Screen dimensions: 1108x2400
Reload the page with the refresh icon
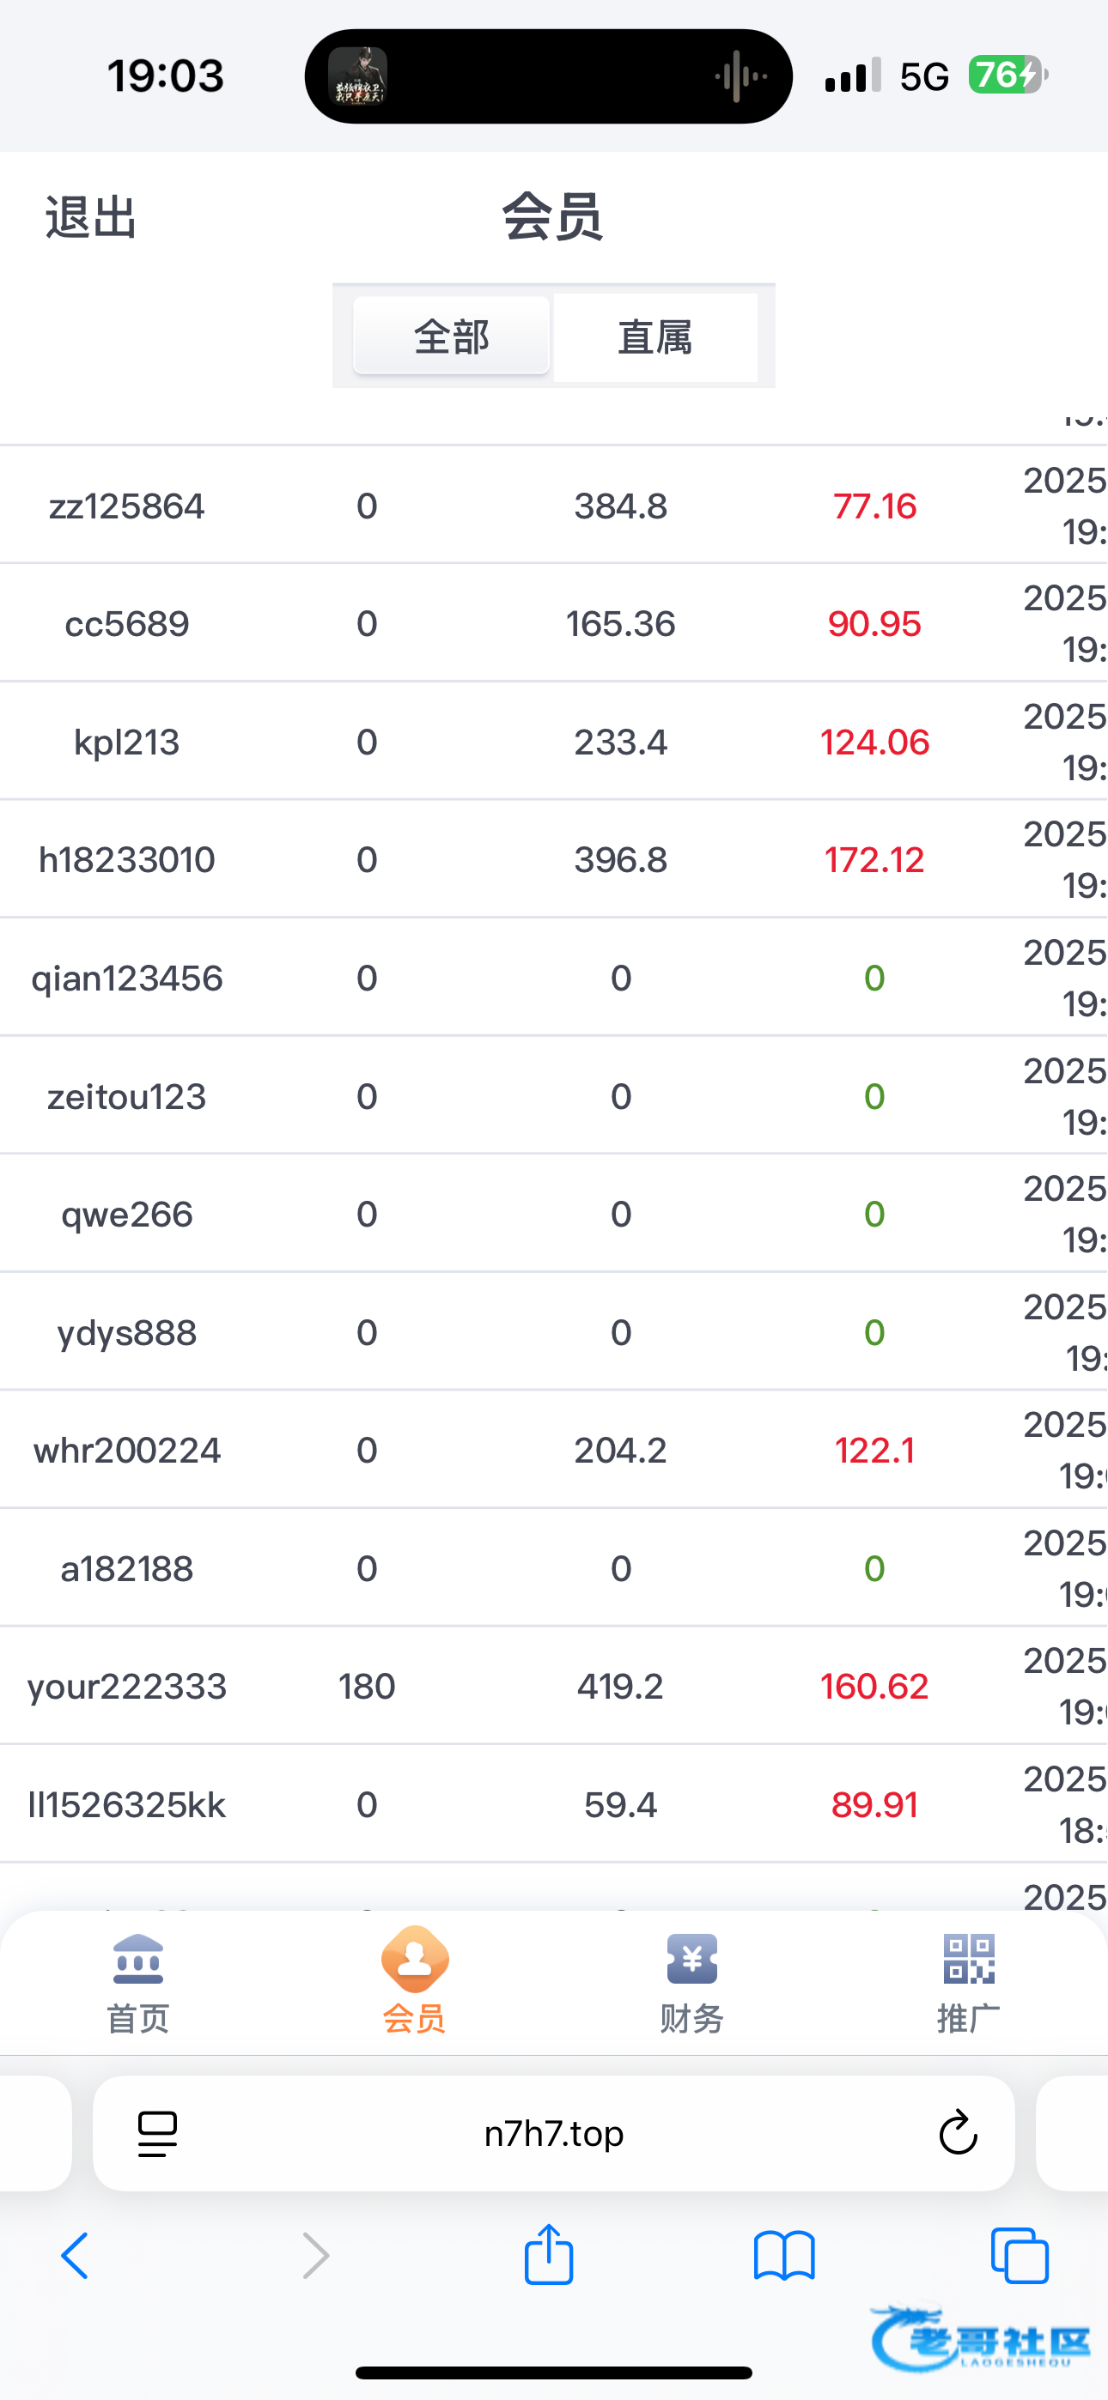tap(957, 2133)
